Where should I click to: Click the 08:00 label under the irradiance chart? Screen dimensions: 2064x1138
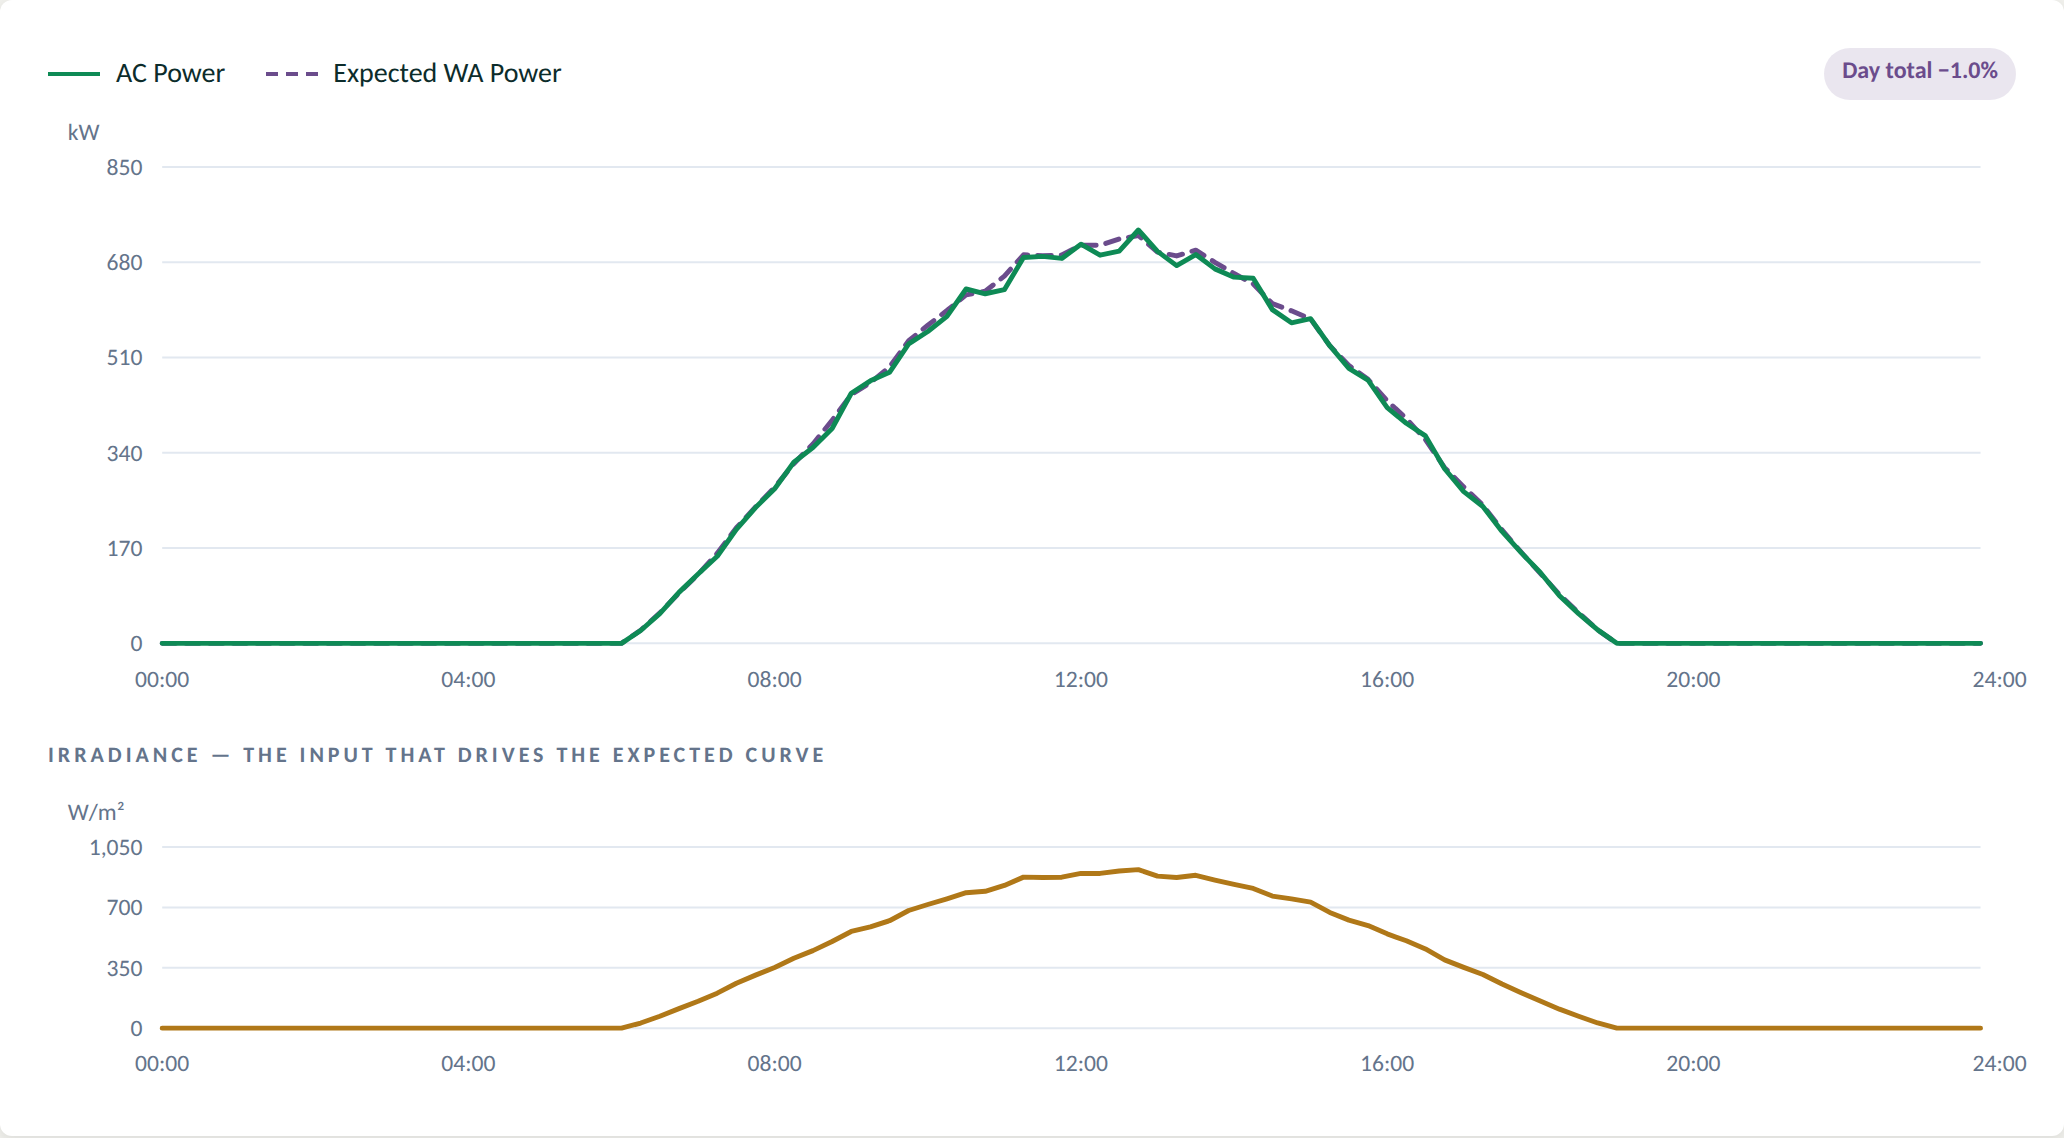coord(775,1063)
